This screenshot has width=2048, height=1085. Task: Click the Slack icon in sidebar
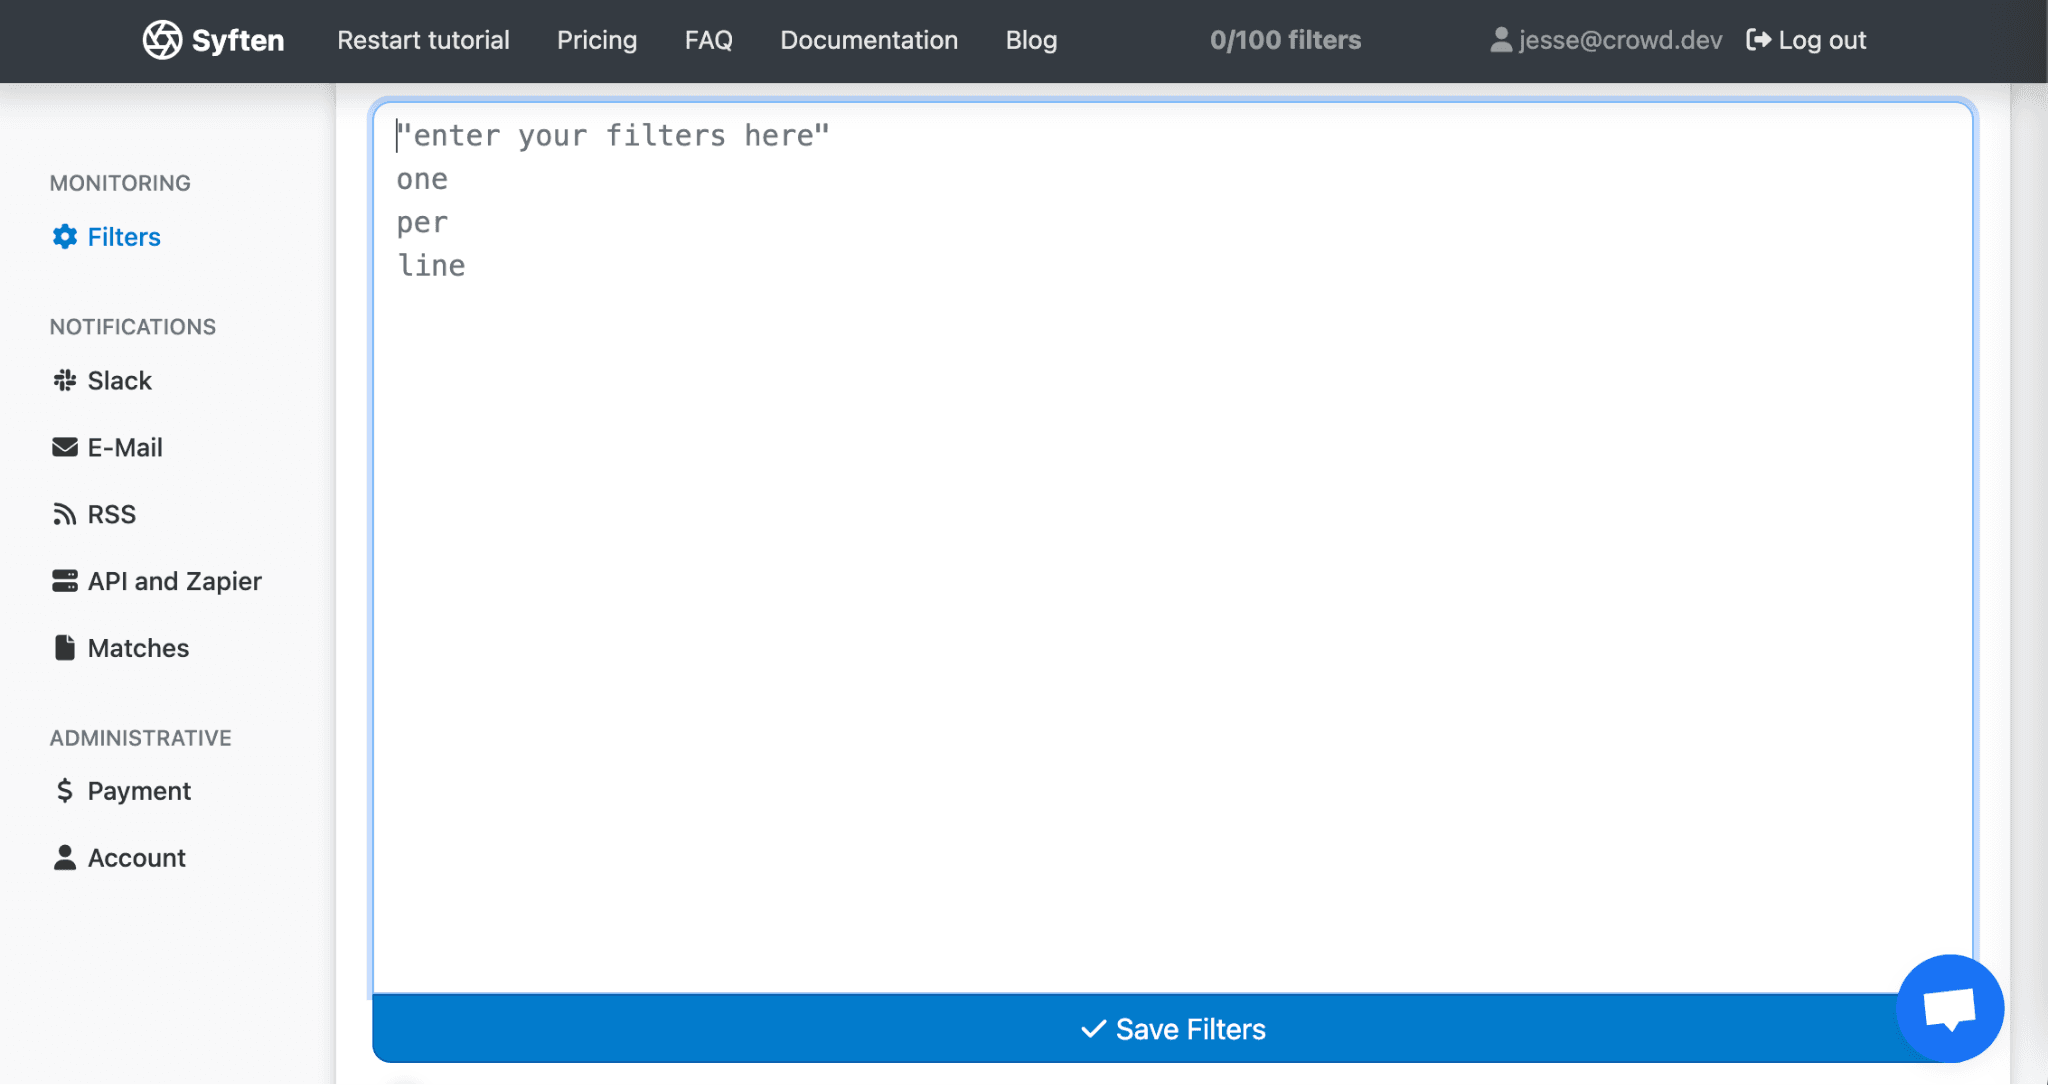[65, 381]
